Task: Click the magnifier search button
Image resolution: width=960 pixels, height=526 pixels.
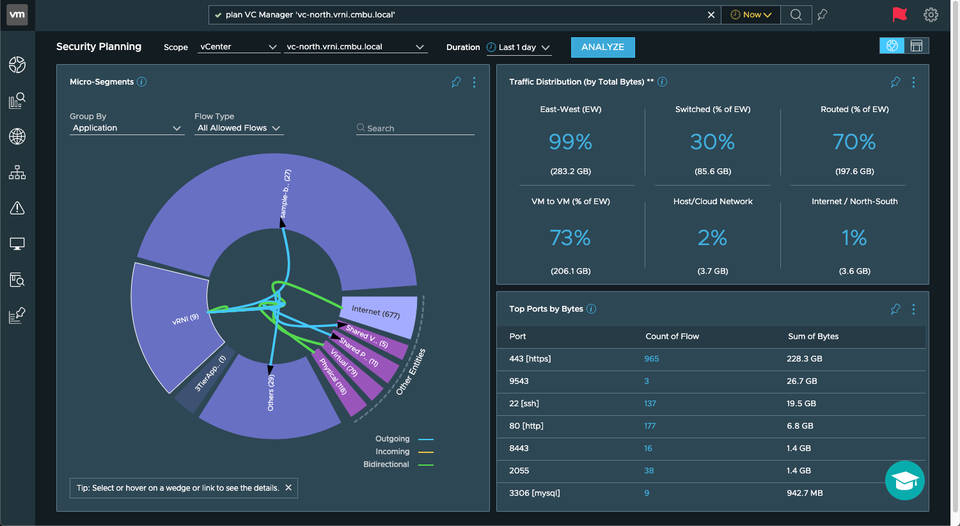Action: click(796, 15)
